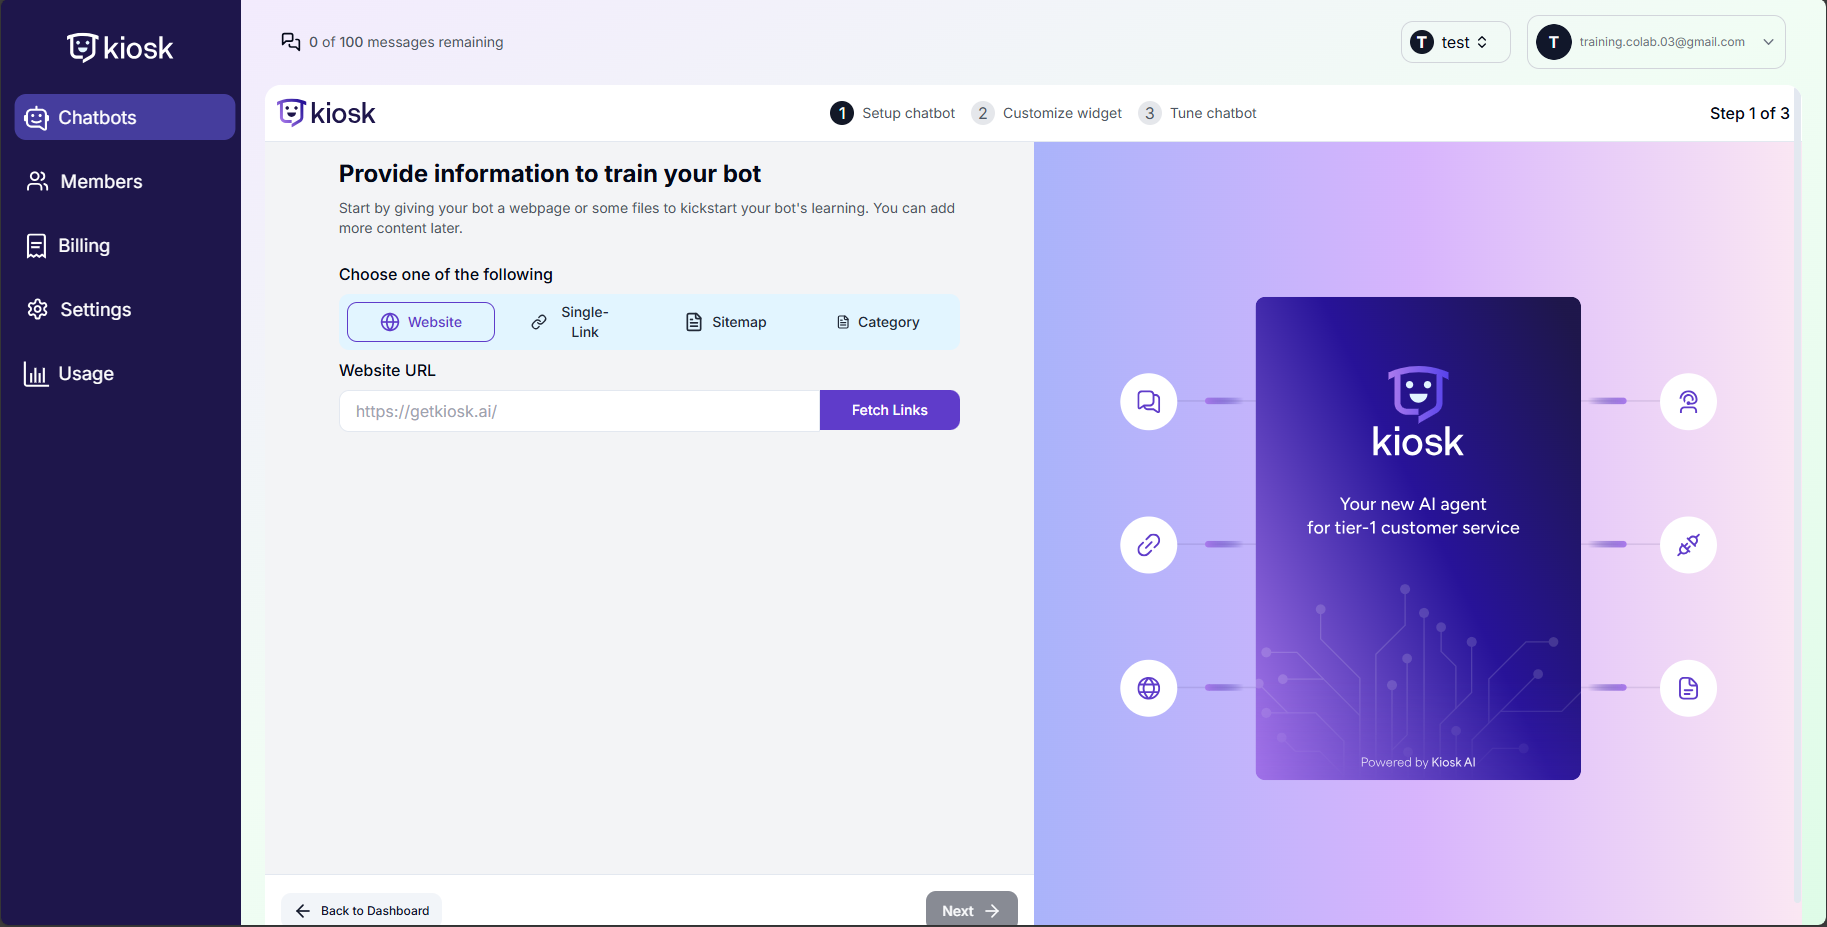Click the plug integration icon in preview
Image resolution: width=1827 pixels, height=927 pixels.
(x=1688, y=545)
